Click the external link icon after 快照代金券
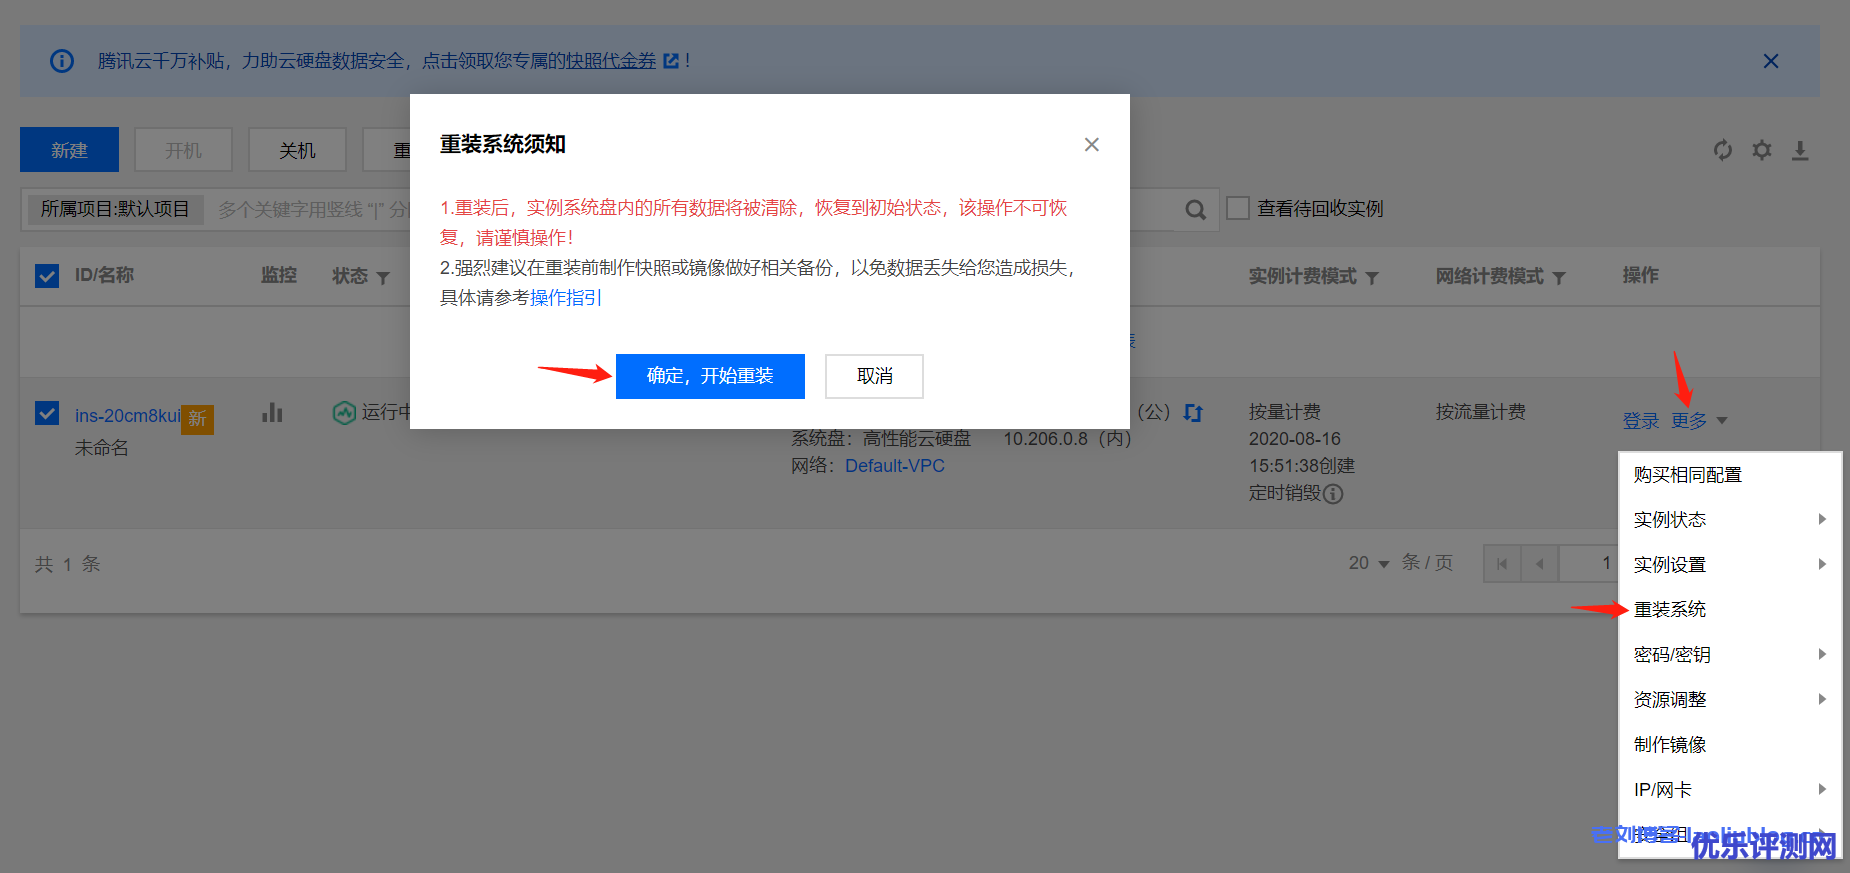 (x=671, y=61)
